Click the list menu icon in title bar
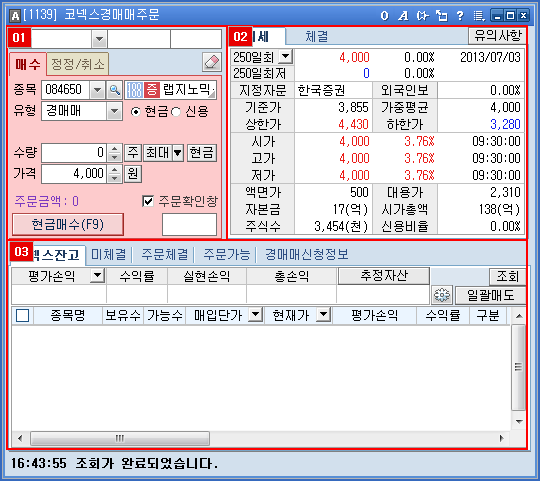Viewport: 540px width, 481px height. 479,15
